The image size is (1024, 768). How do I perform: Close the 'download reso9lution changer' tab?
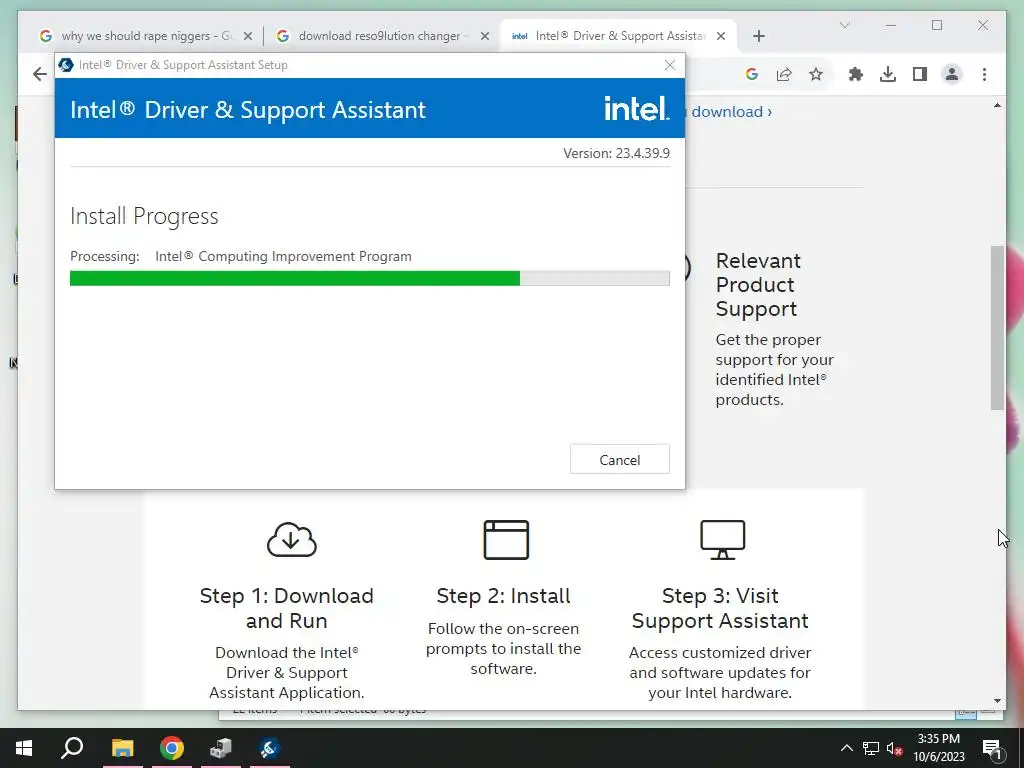pyautogui.click(x=485, y=37)
